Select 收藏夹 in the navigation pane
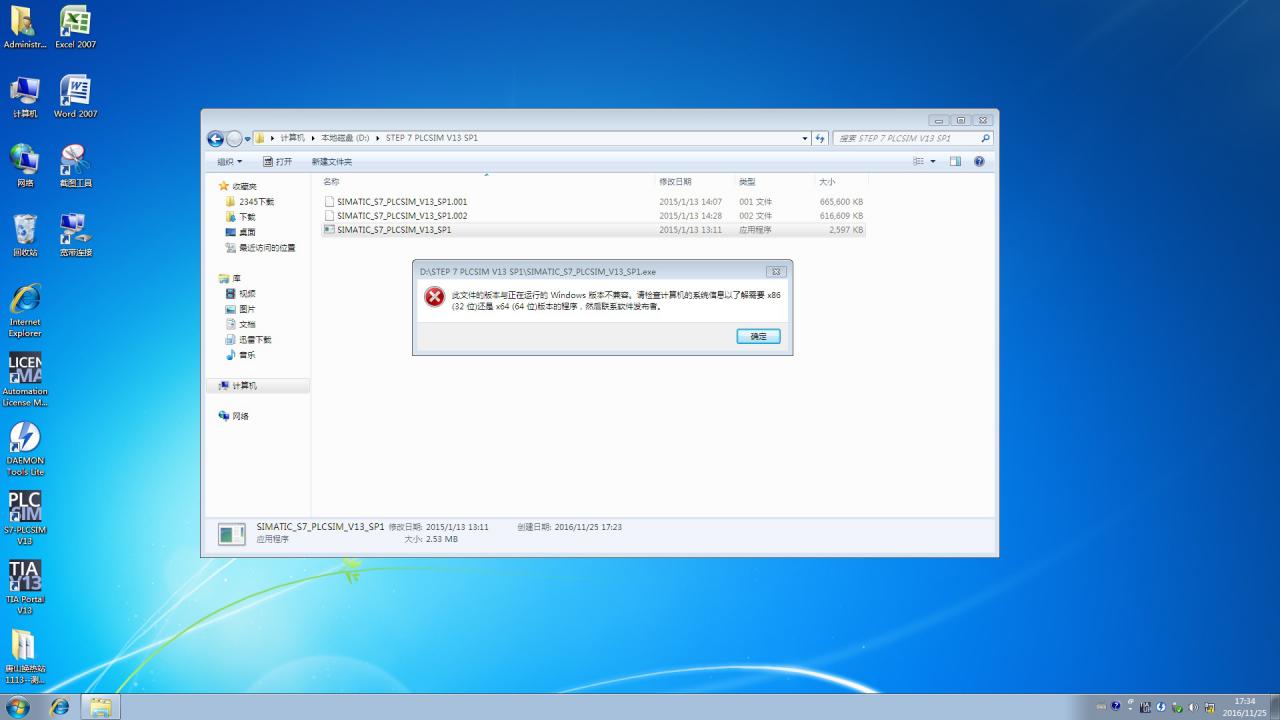The height and width of the screenshot is (720, 1280). [x=244, y=187]
